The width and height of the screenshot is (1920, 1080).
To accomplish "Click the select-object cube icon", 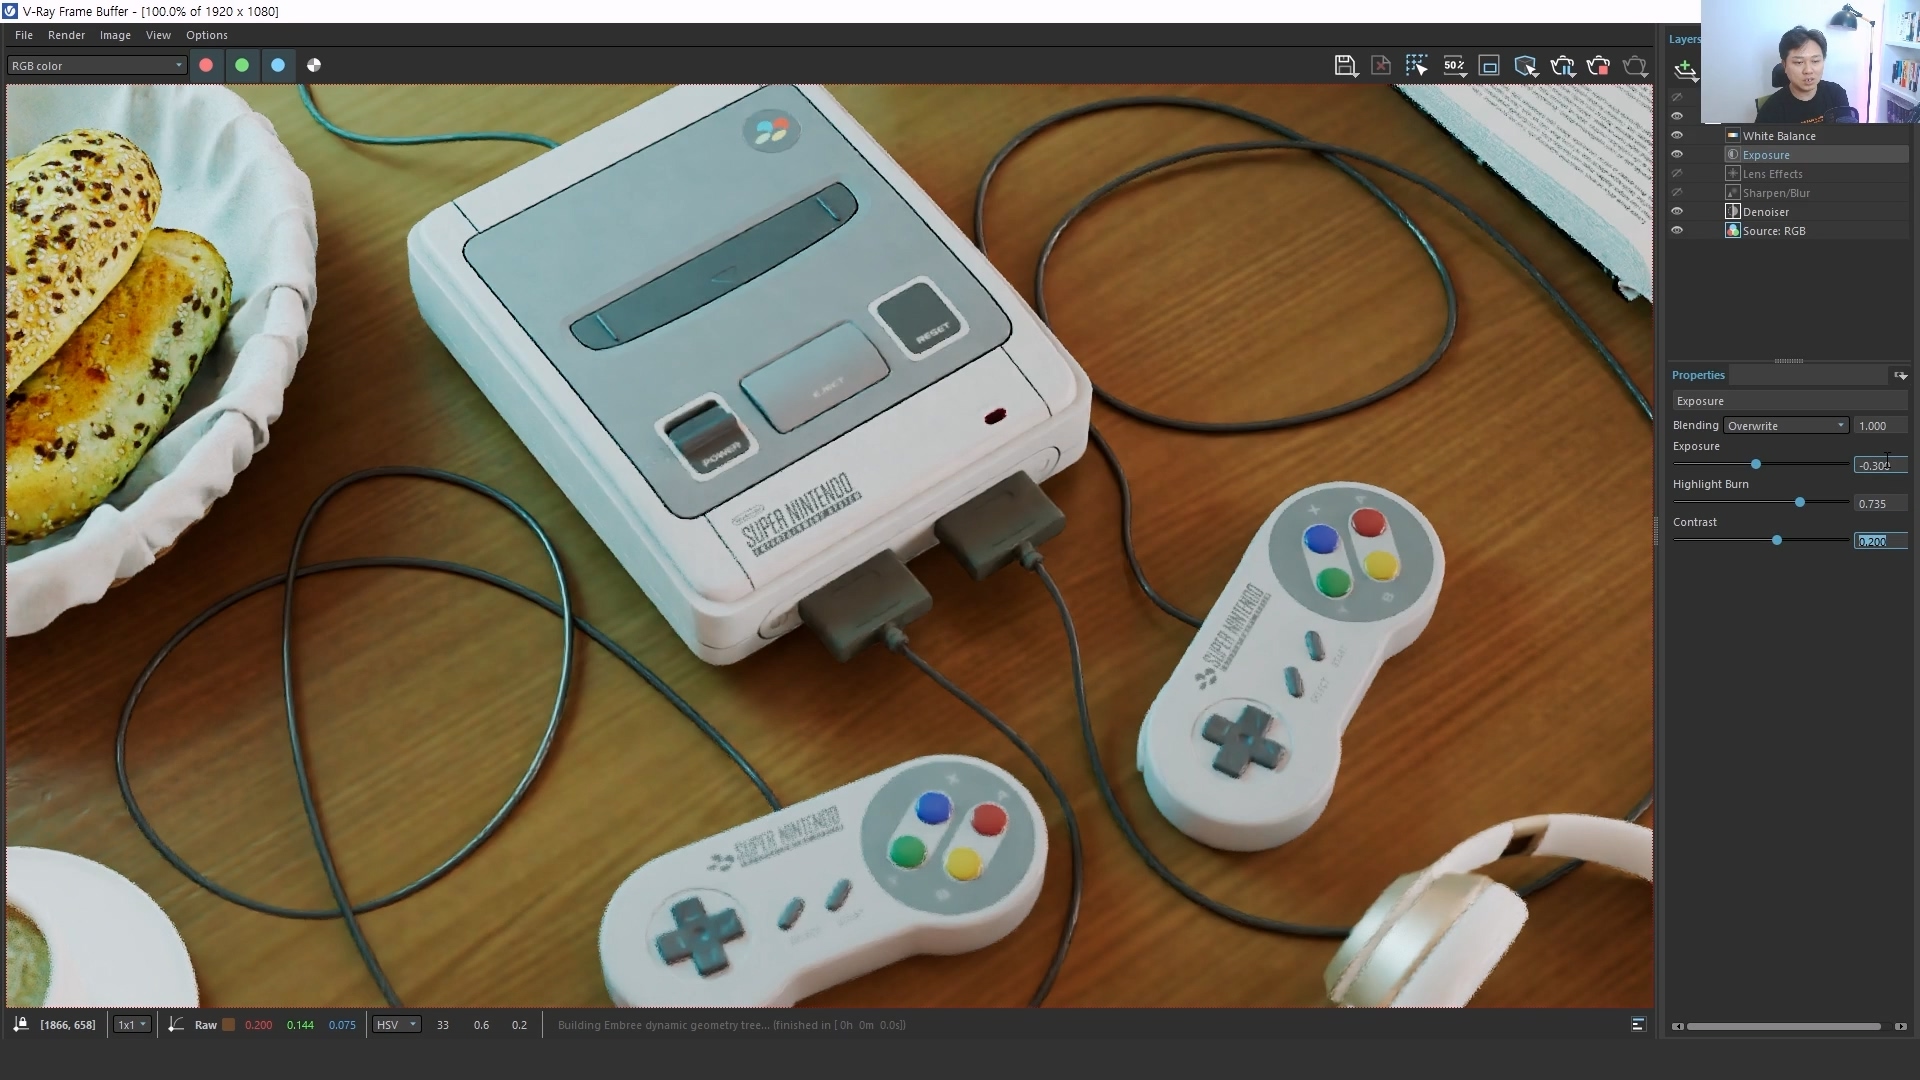I will pyautogui.click(x=1526, y=66).
